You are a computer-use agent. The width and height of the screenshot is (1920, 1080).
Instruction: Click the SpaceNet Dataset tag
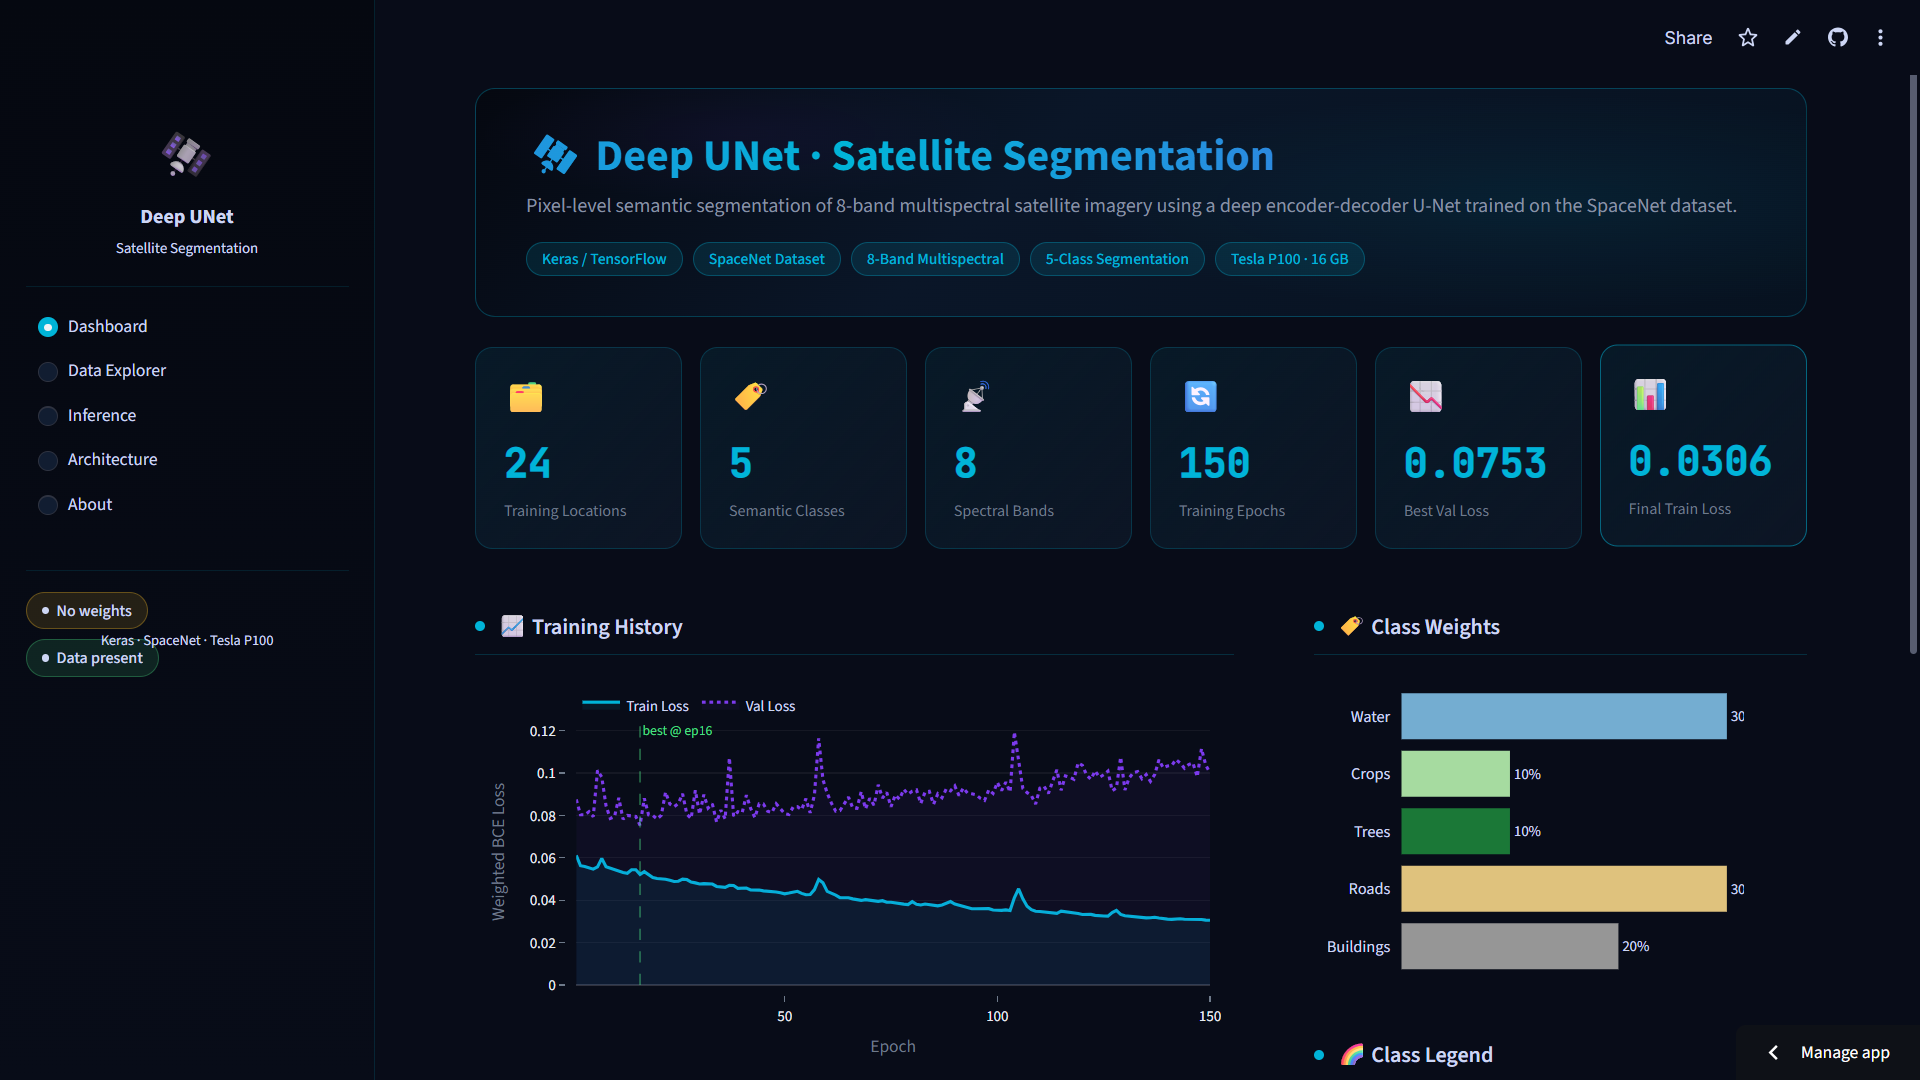point(766,259)
